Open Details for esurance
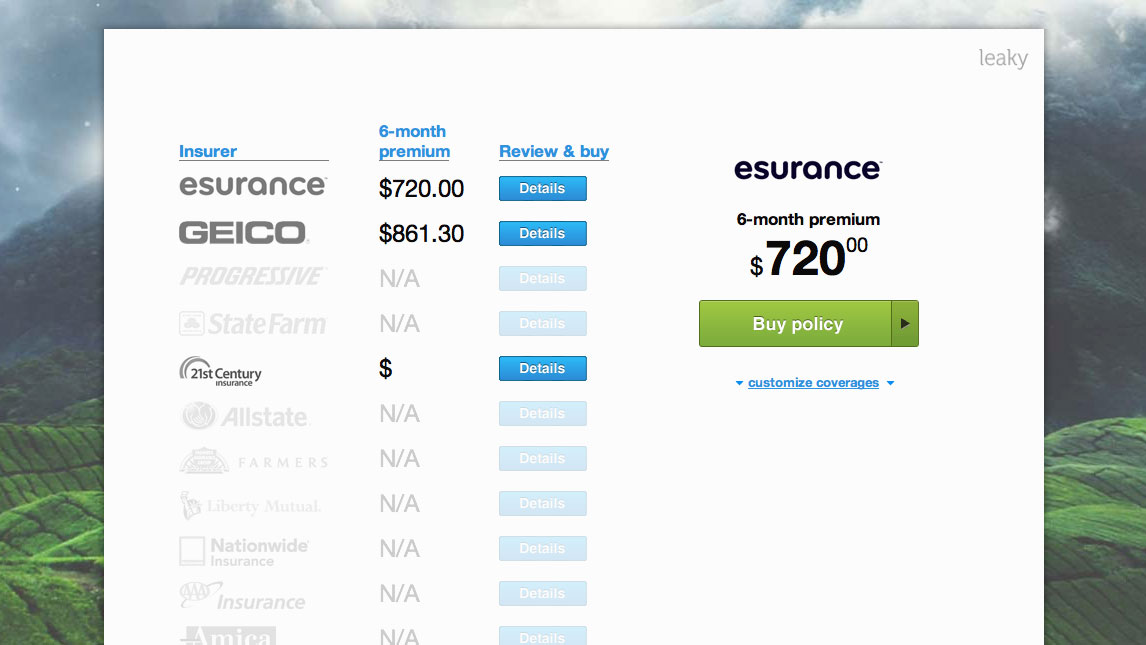The image size is (1146, 645). tap(542, 189)
